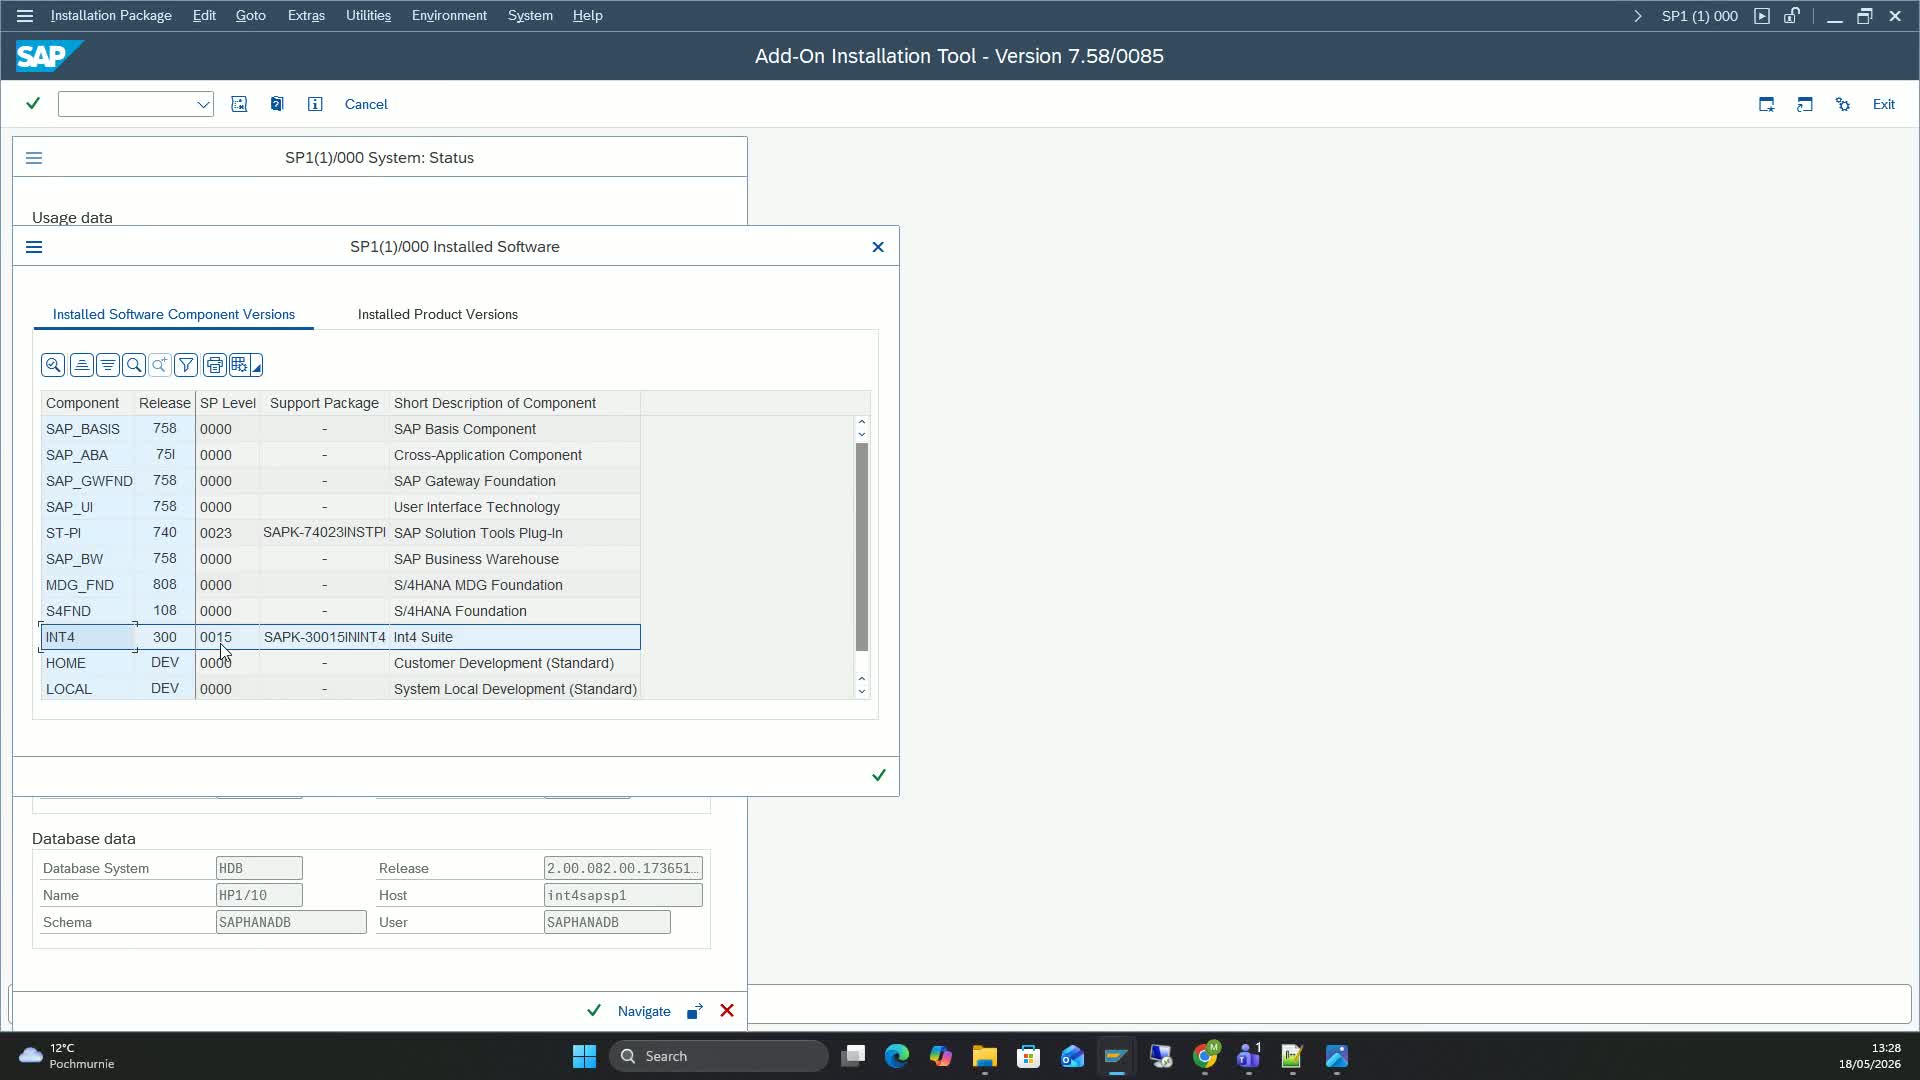1920x1080 pixels.
Task: Open the Installation Package menu
Action: pos(111,16)
